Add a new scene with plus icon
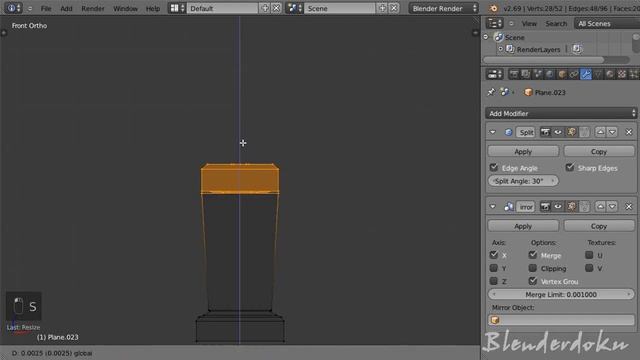The width and height of the screenshot is (640, 360). [382, 8]
